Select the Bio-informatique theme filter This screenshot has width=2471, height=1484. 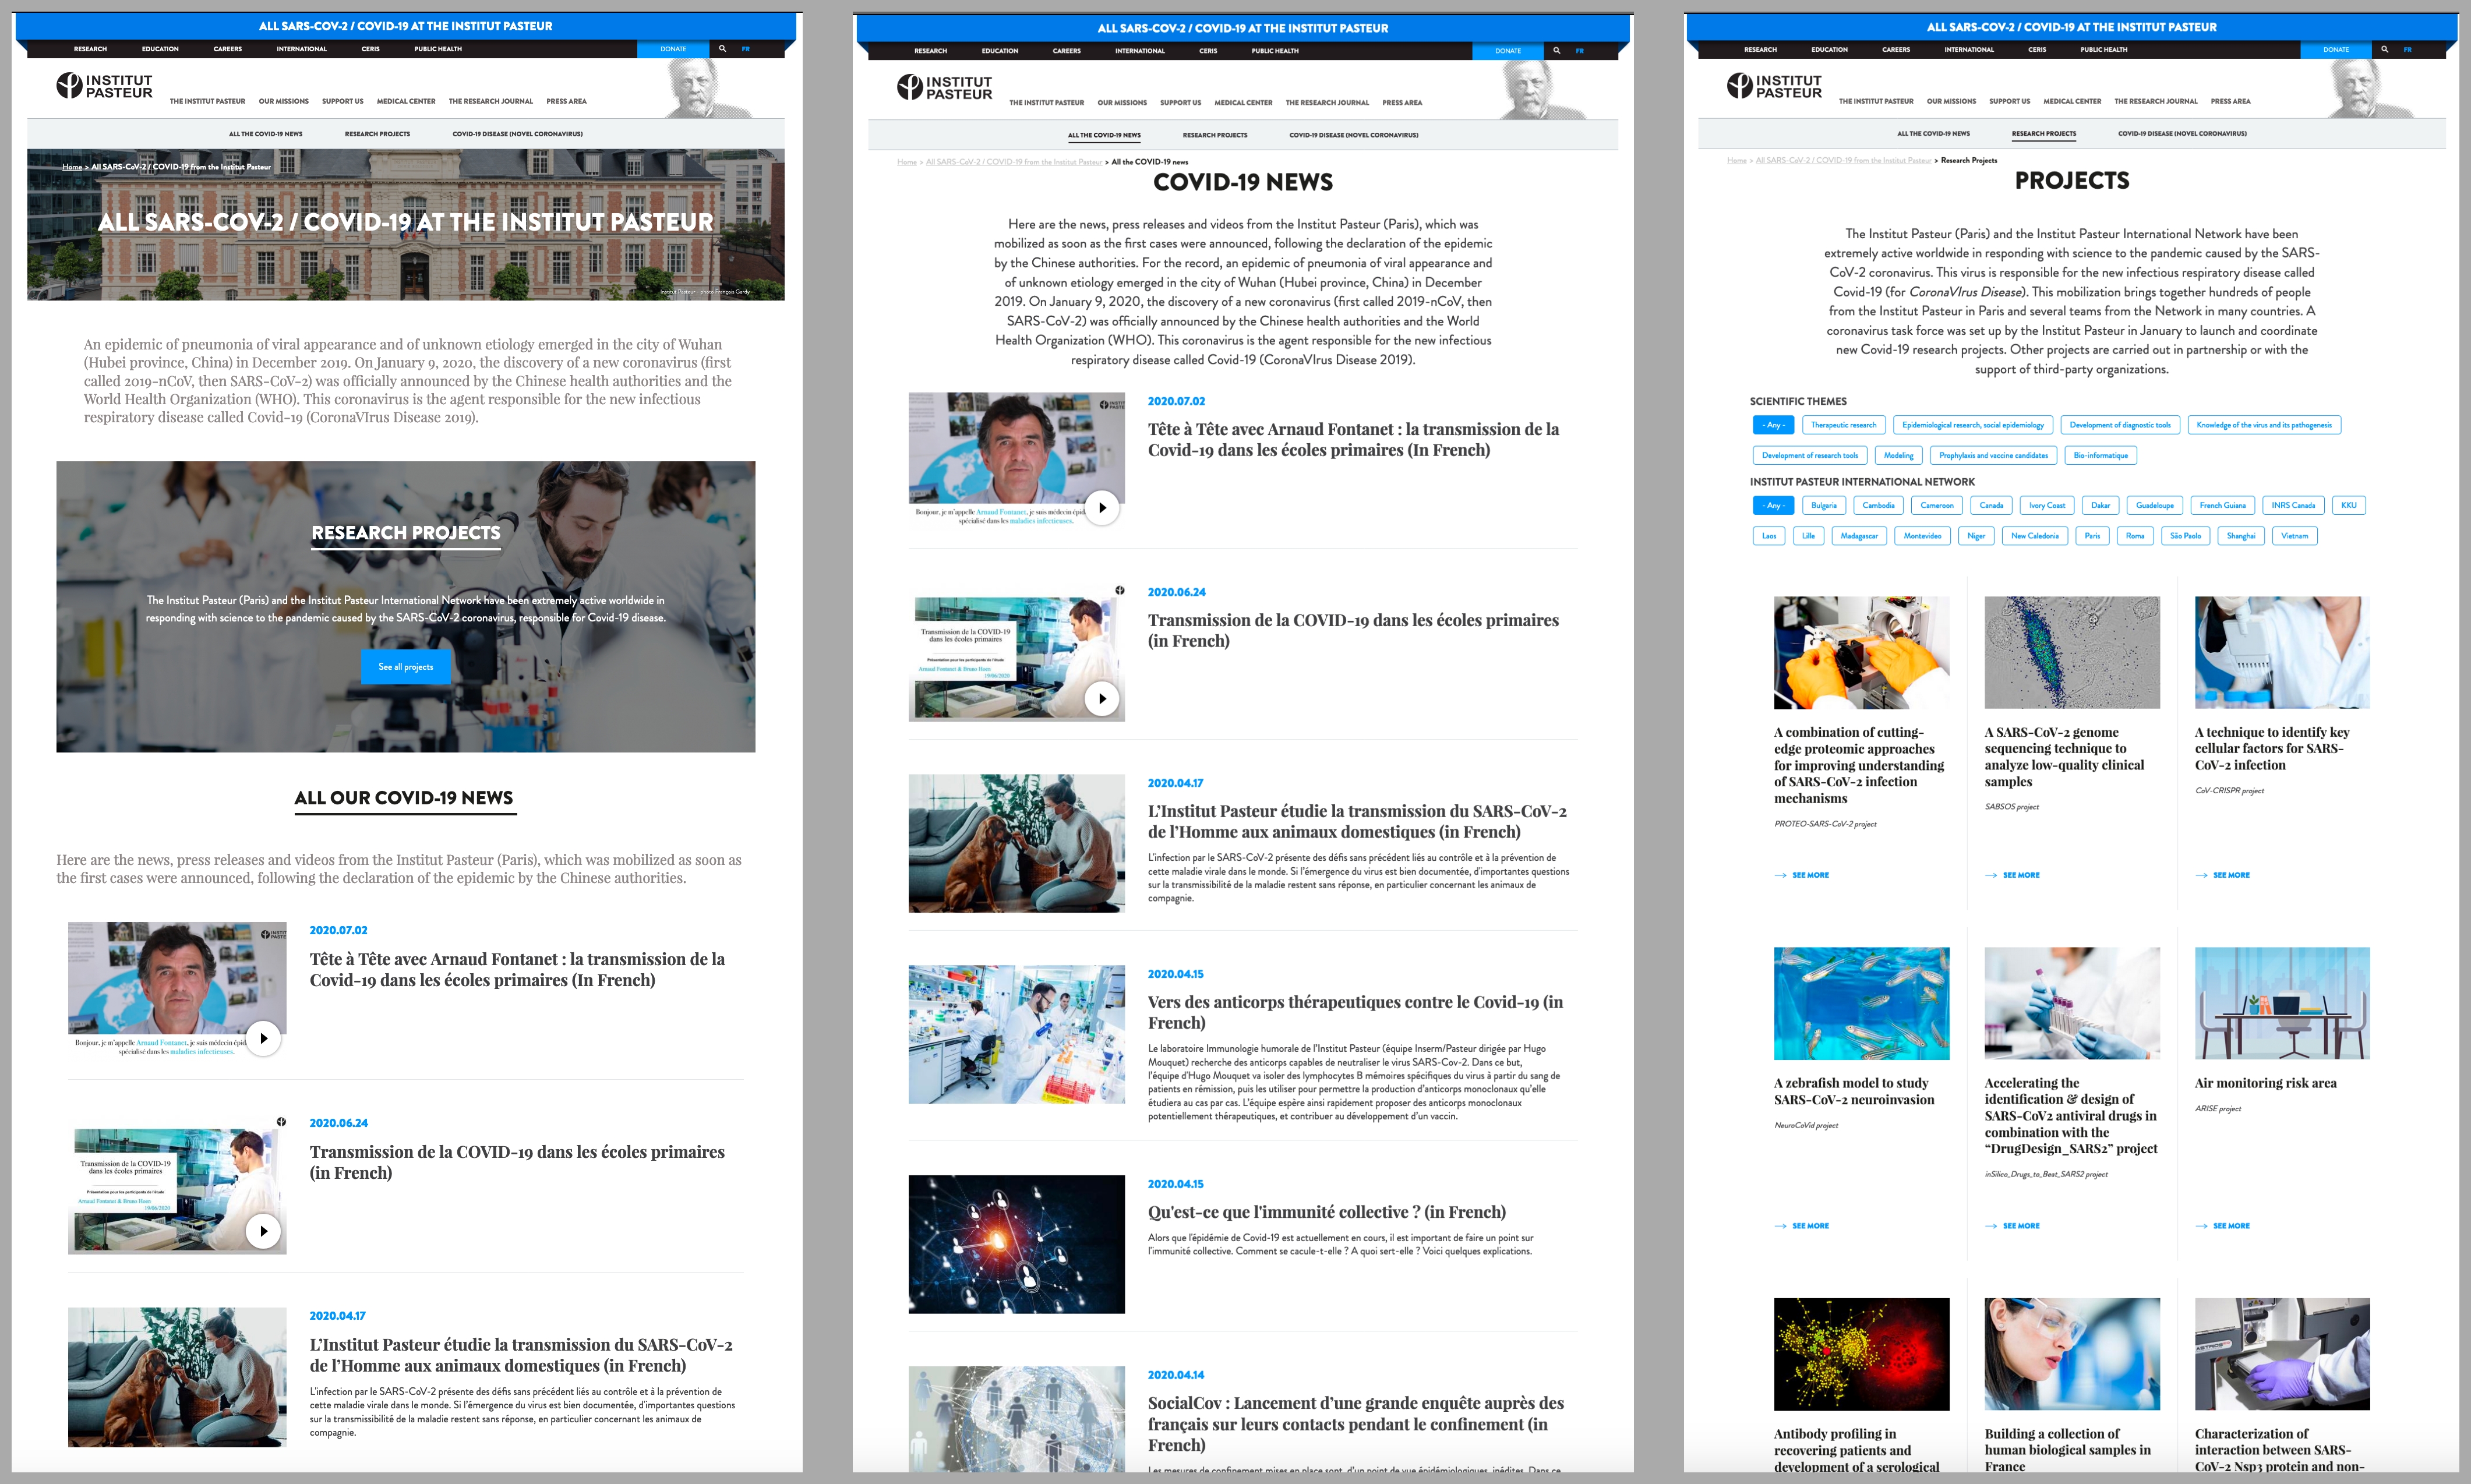(x=2100, y=456)
